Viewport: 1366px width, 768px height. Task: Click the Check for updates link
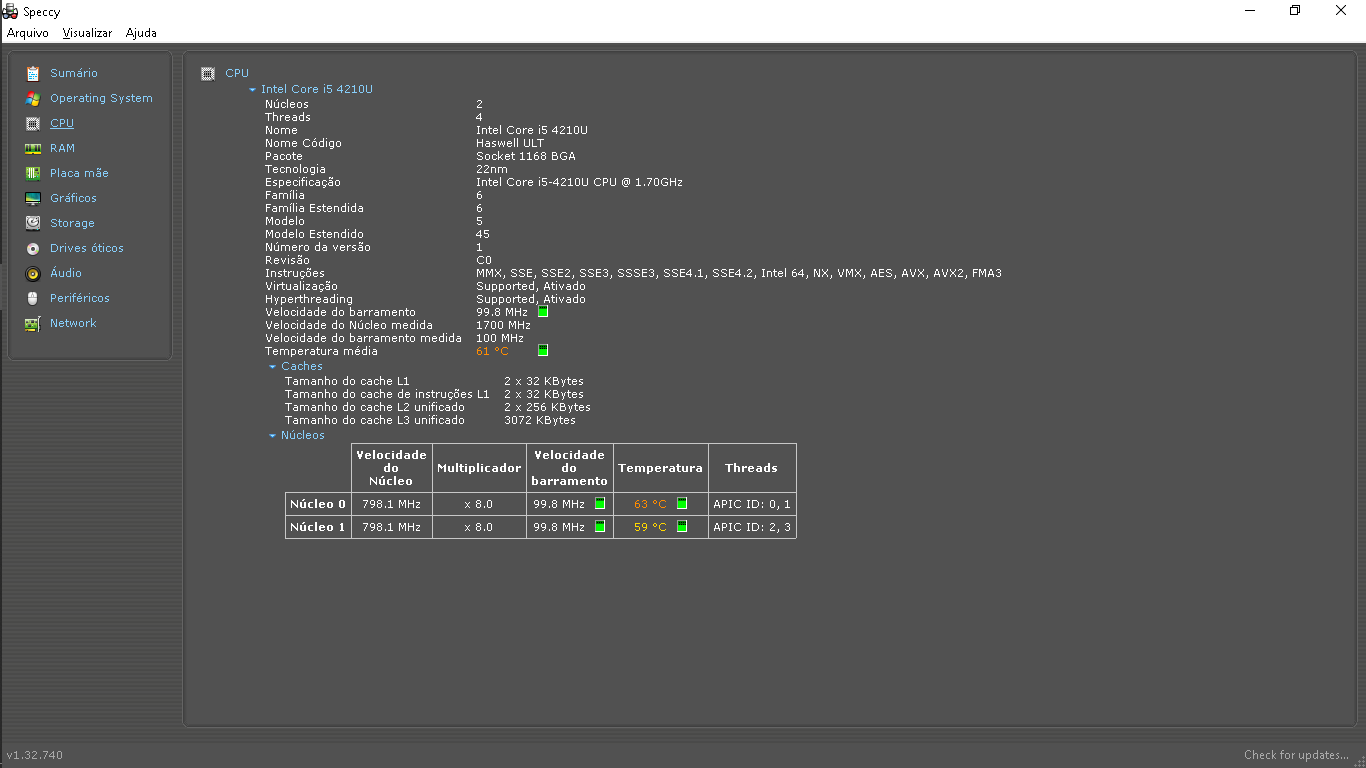[1296, 755]
